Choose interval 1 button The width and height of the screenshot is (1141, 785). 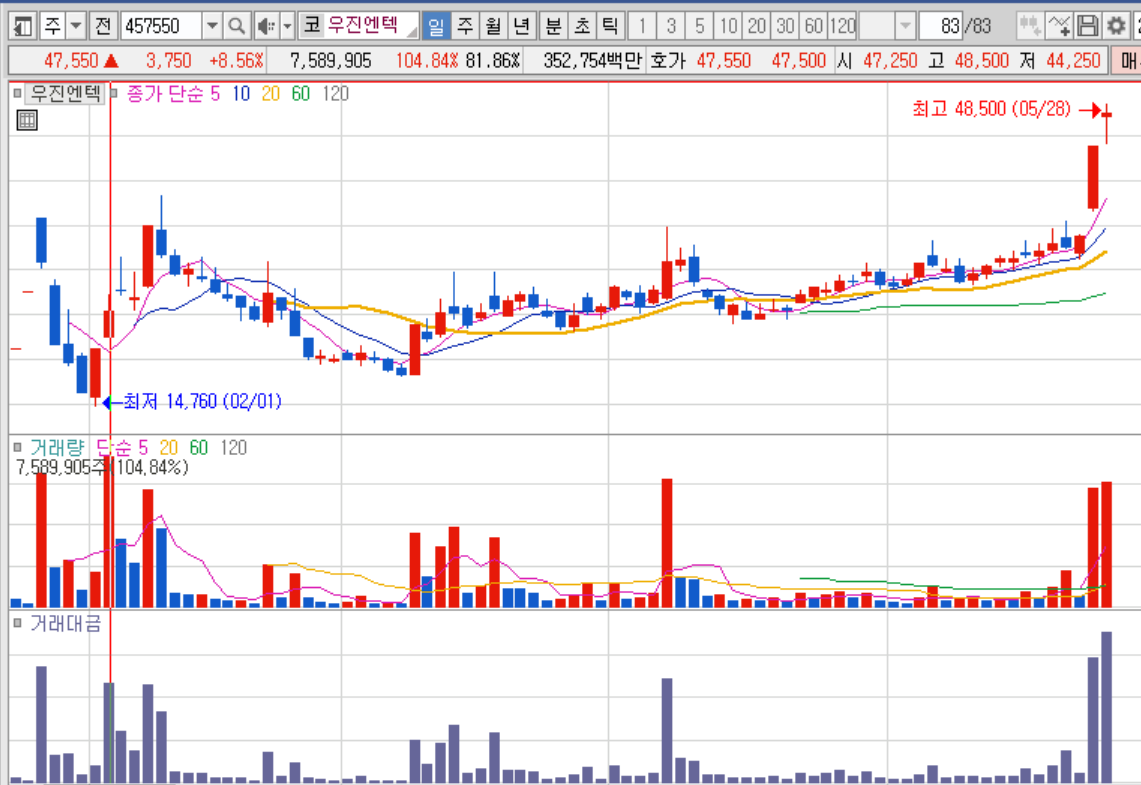pyautogui.click(x=642, y=27)
